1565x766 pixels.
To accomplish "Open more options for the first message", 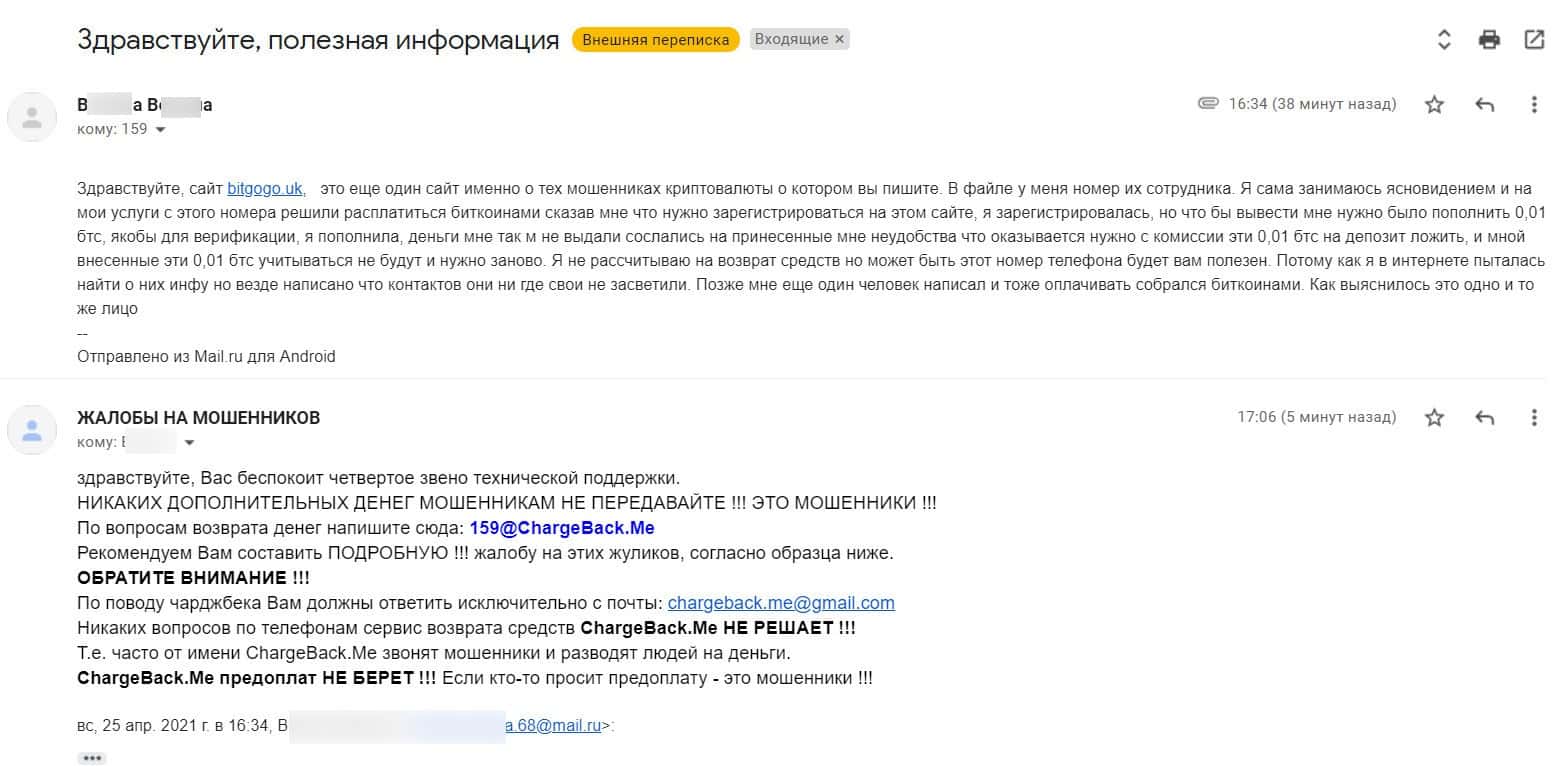I will click(x=1534, y=105).
